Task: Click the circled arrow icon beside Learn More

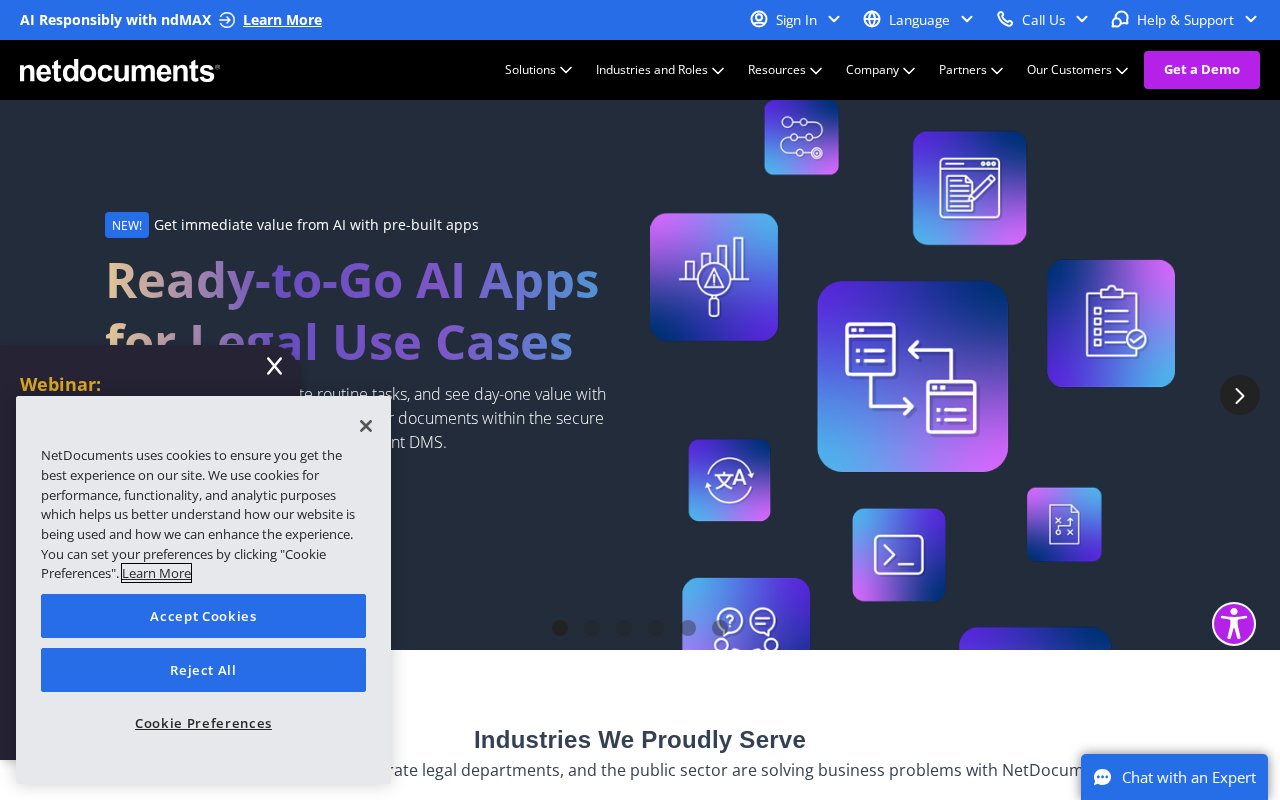Action: coord(227,20)
